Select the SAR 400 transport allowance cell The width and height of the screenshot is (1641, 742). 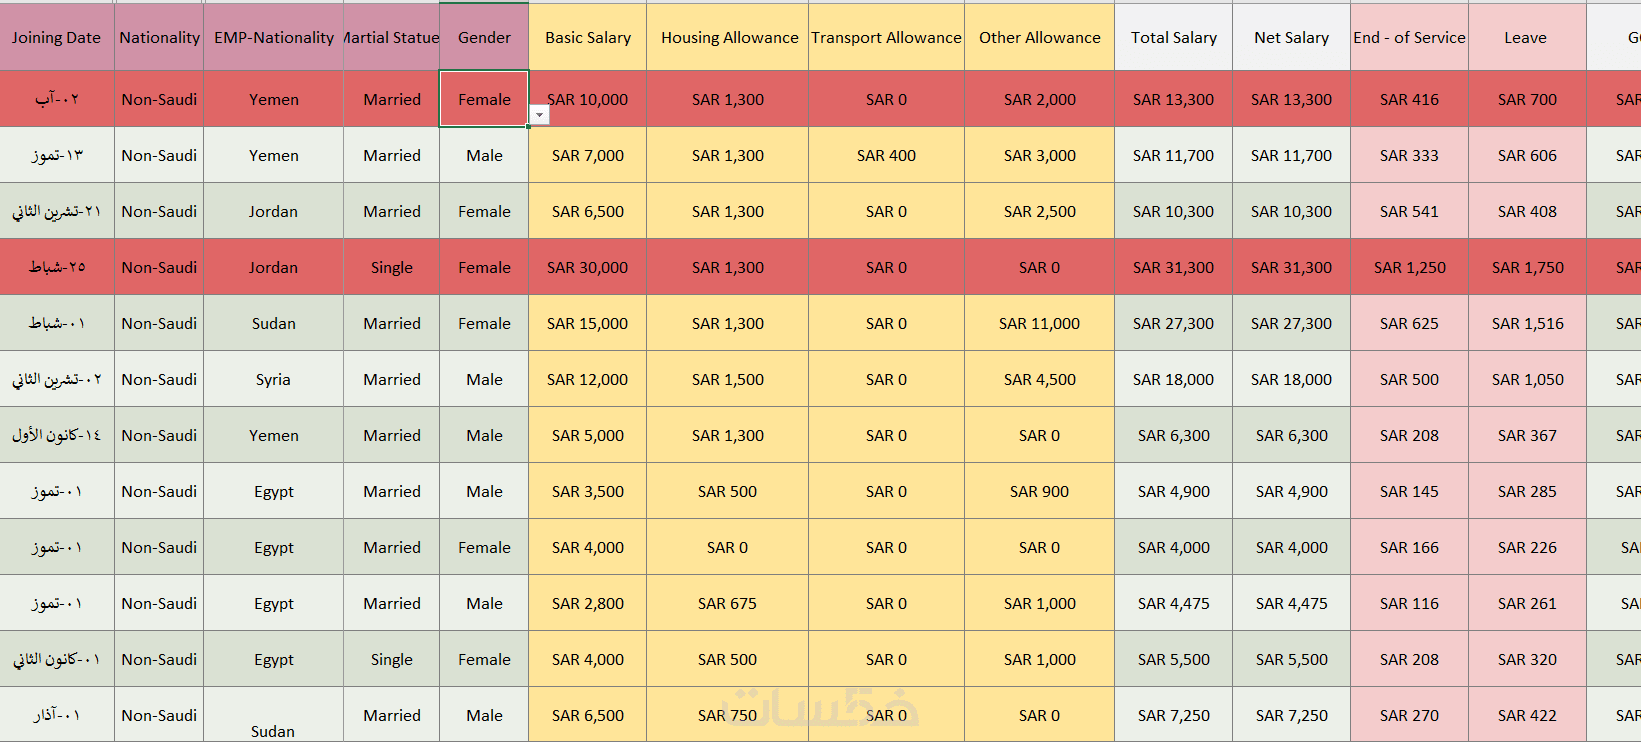click(x=886, y=155)
